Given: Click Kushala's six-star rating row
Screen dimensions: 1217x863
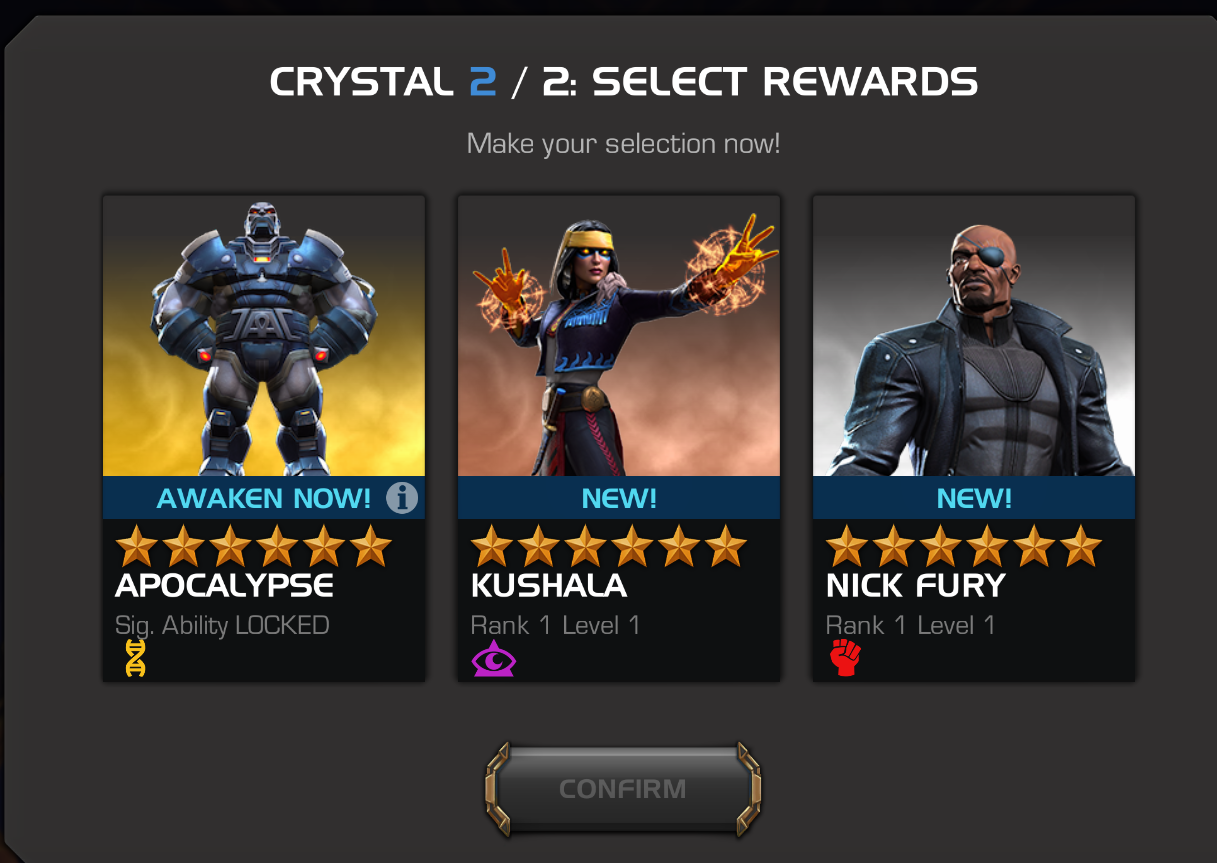Looking at the screenshot, I should [x=609, y=546].
